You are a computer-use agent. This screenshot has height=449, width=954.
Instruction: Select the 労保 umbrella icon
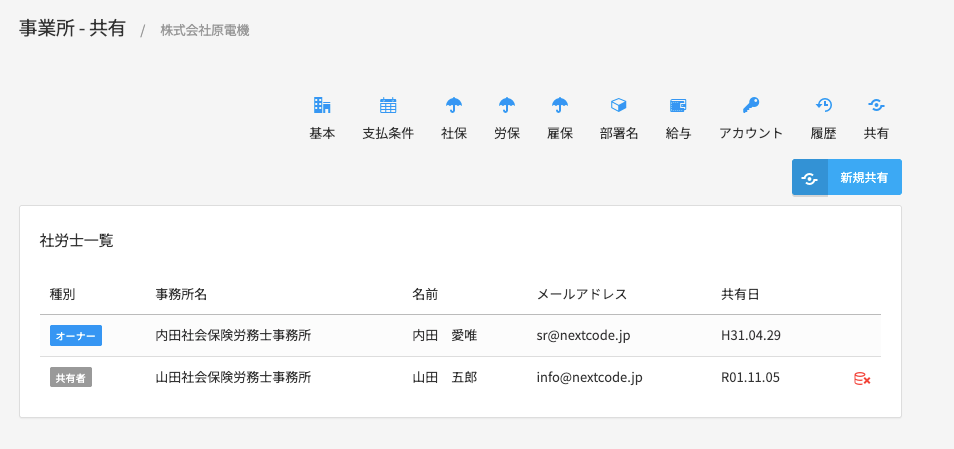click(x=507, y=105)
